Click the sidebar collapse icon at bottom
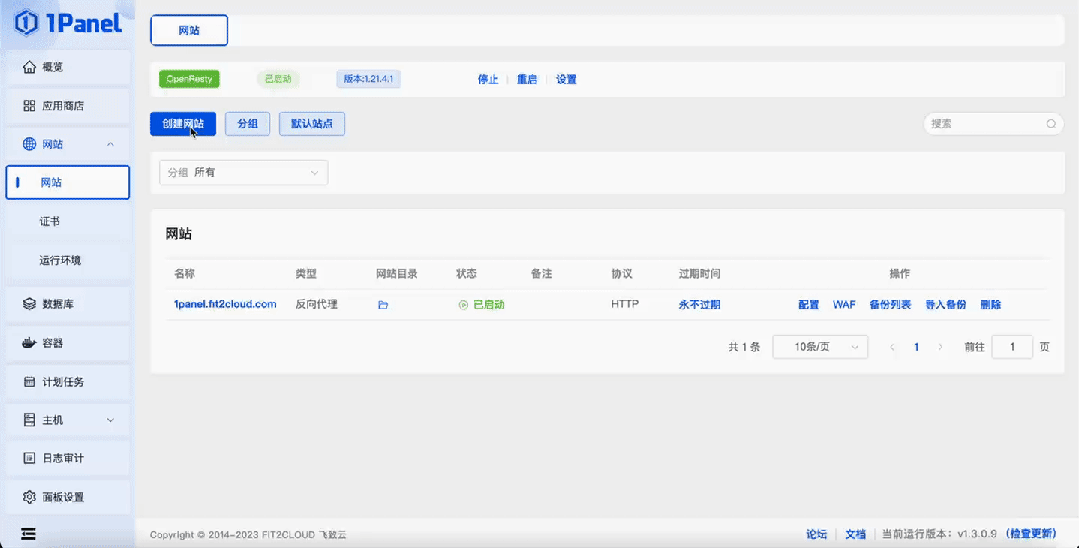1079x548 pixels. [28, 534]
